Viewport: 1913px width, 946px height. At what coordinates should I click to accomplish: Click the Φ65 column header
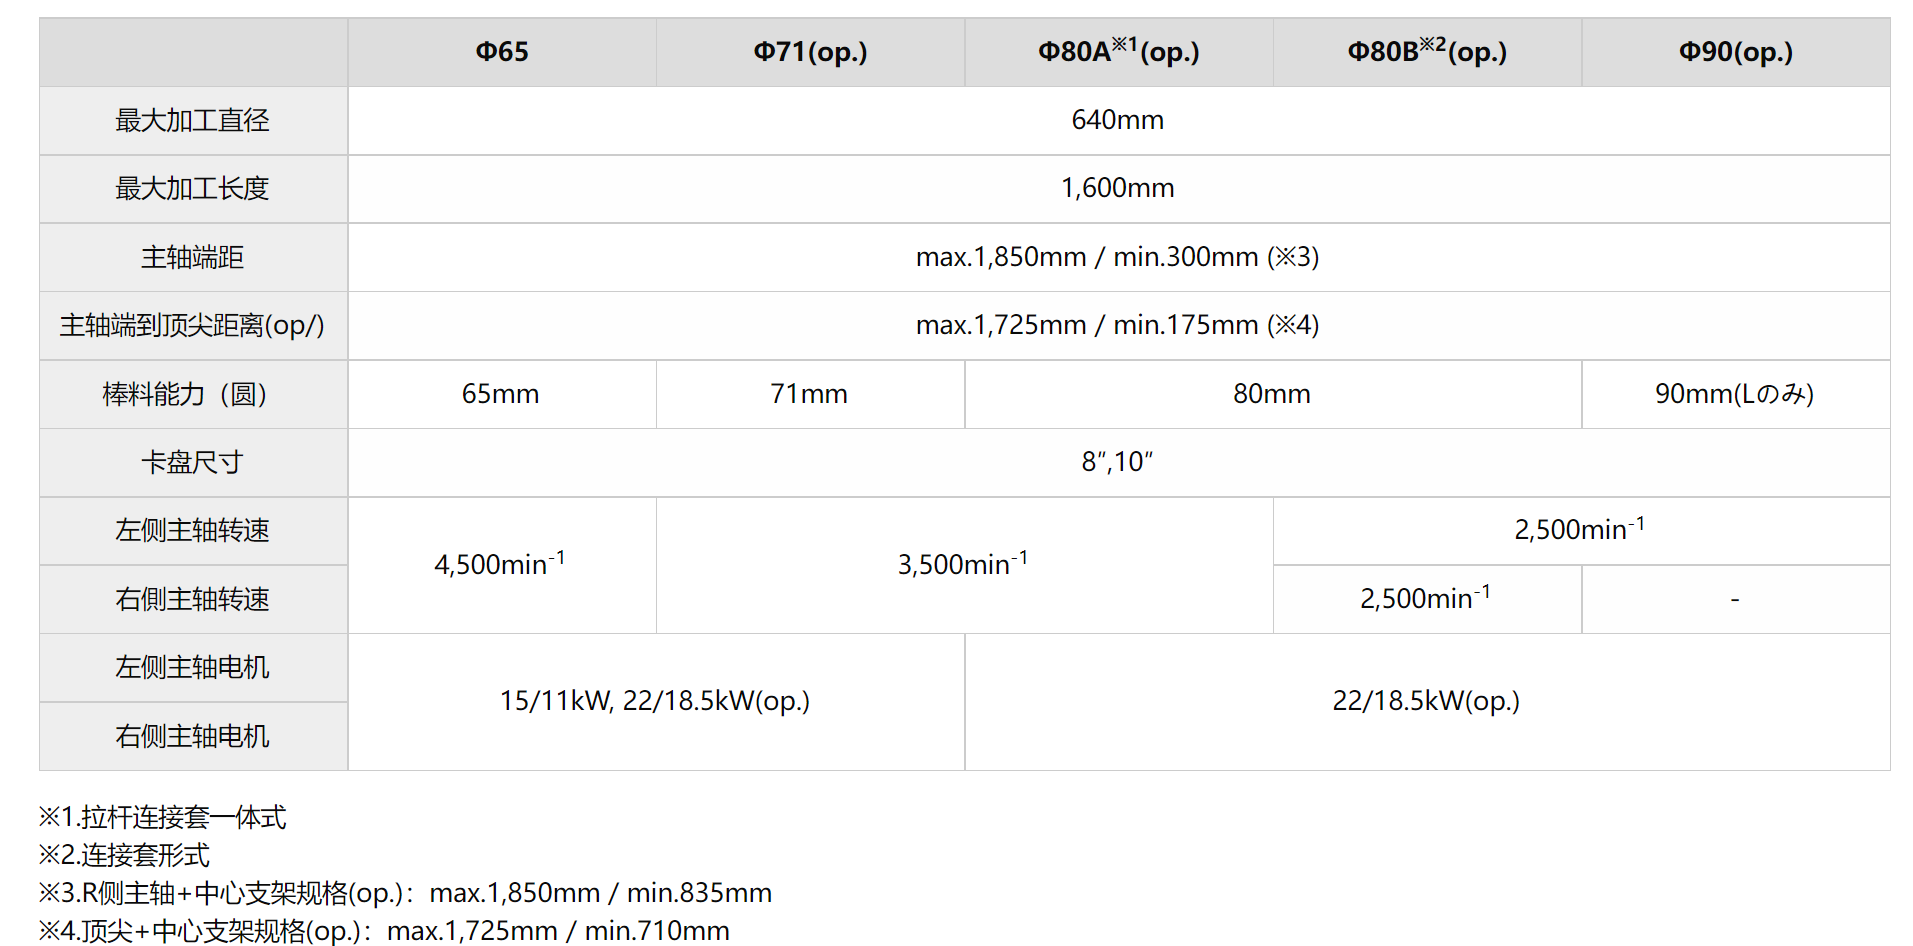point(501,52)
